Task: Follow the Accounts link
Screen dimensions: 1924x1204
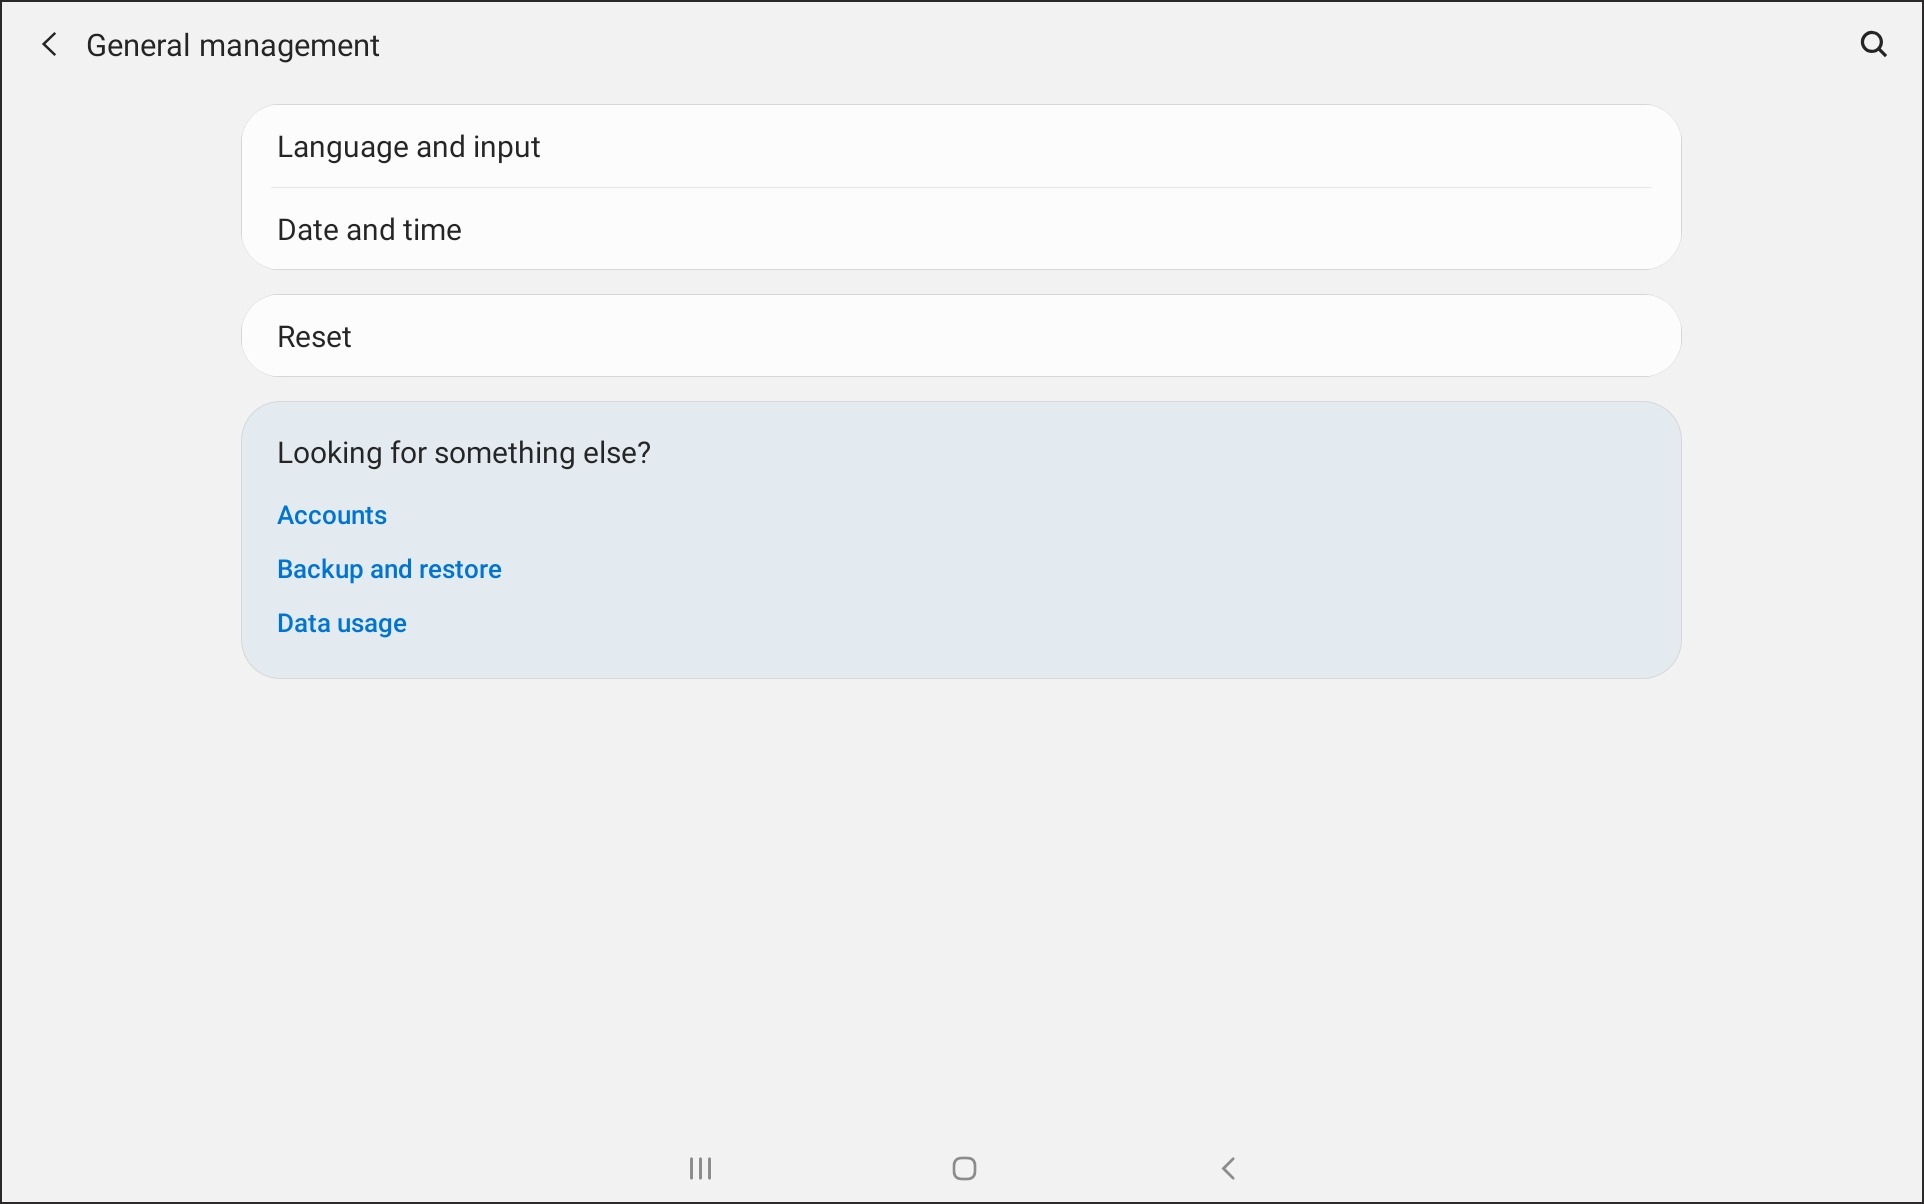Action: pos(332,515)
